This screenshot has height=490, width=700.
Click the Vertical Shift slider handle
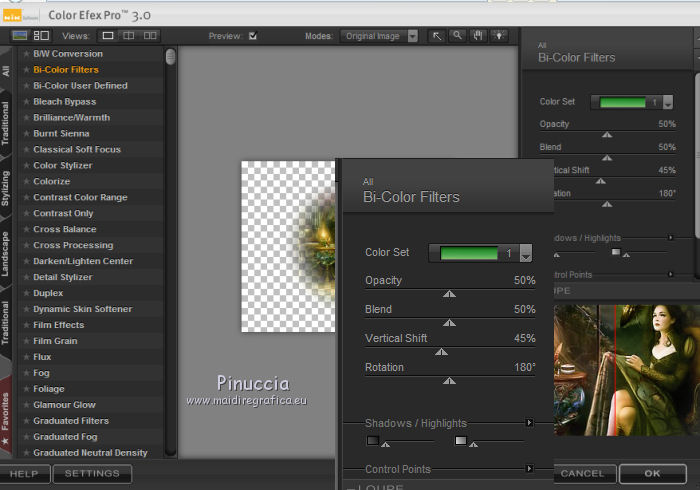click(441, 351)
